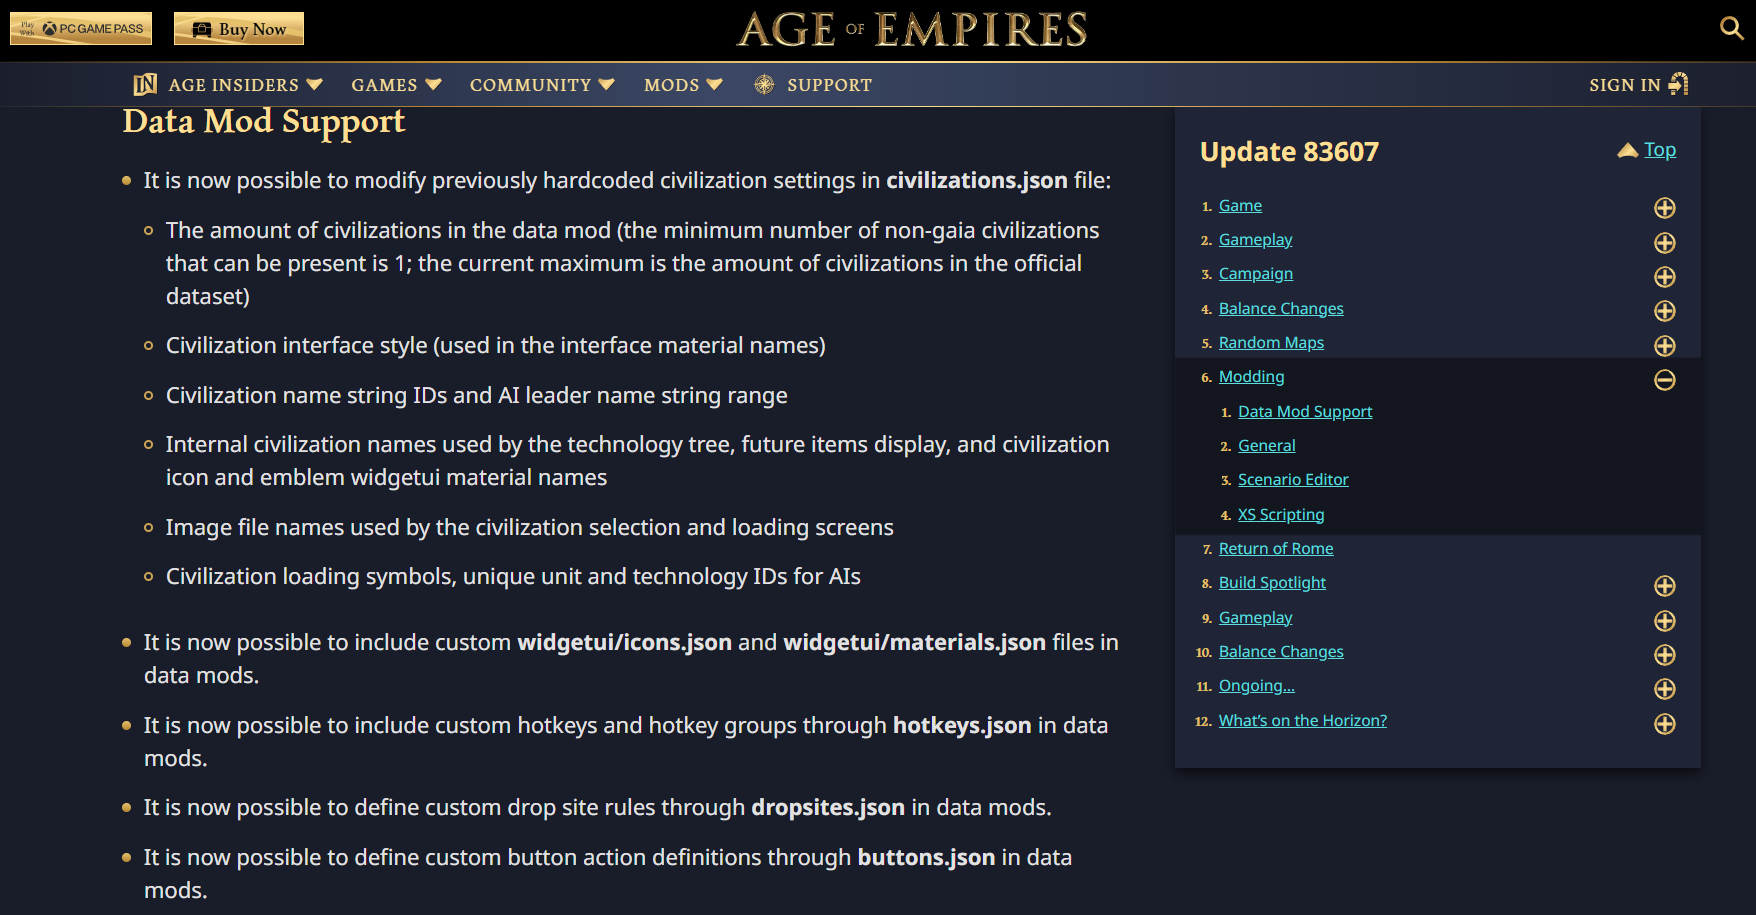Viewport: 1756px width, 915px height.
Task: Click the Top arrow icon
Action: (1628, 150)
